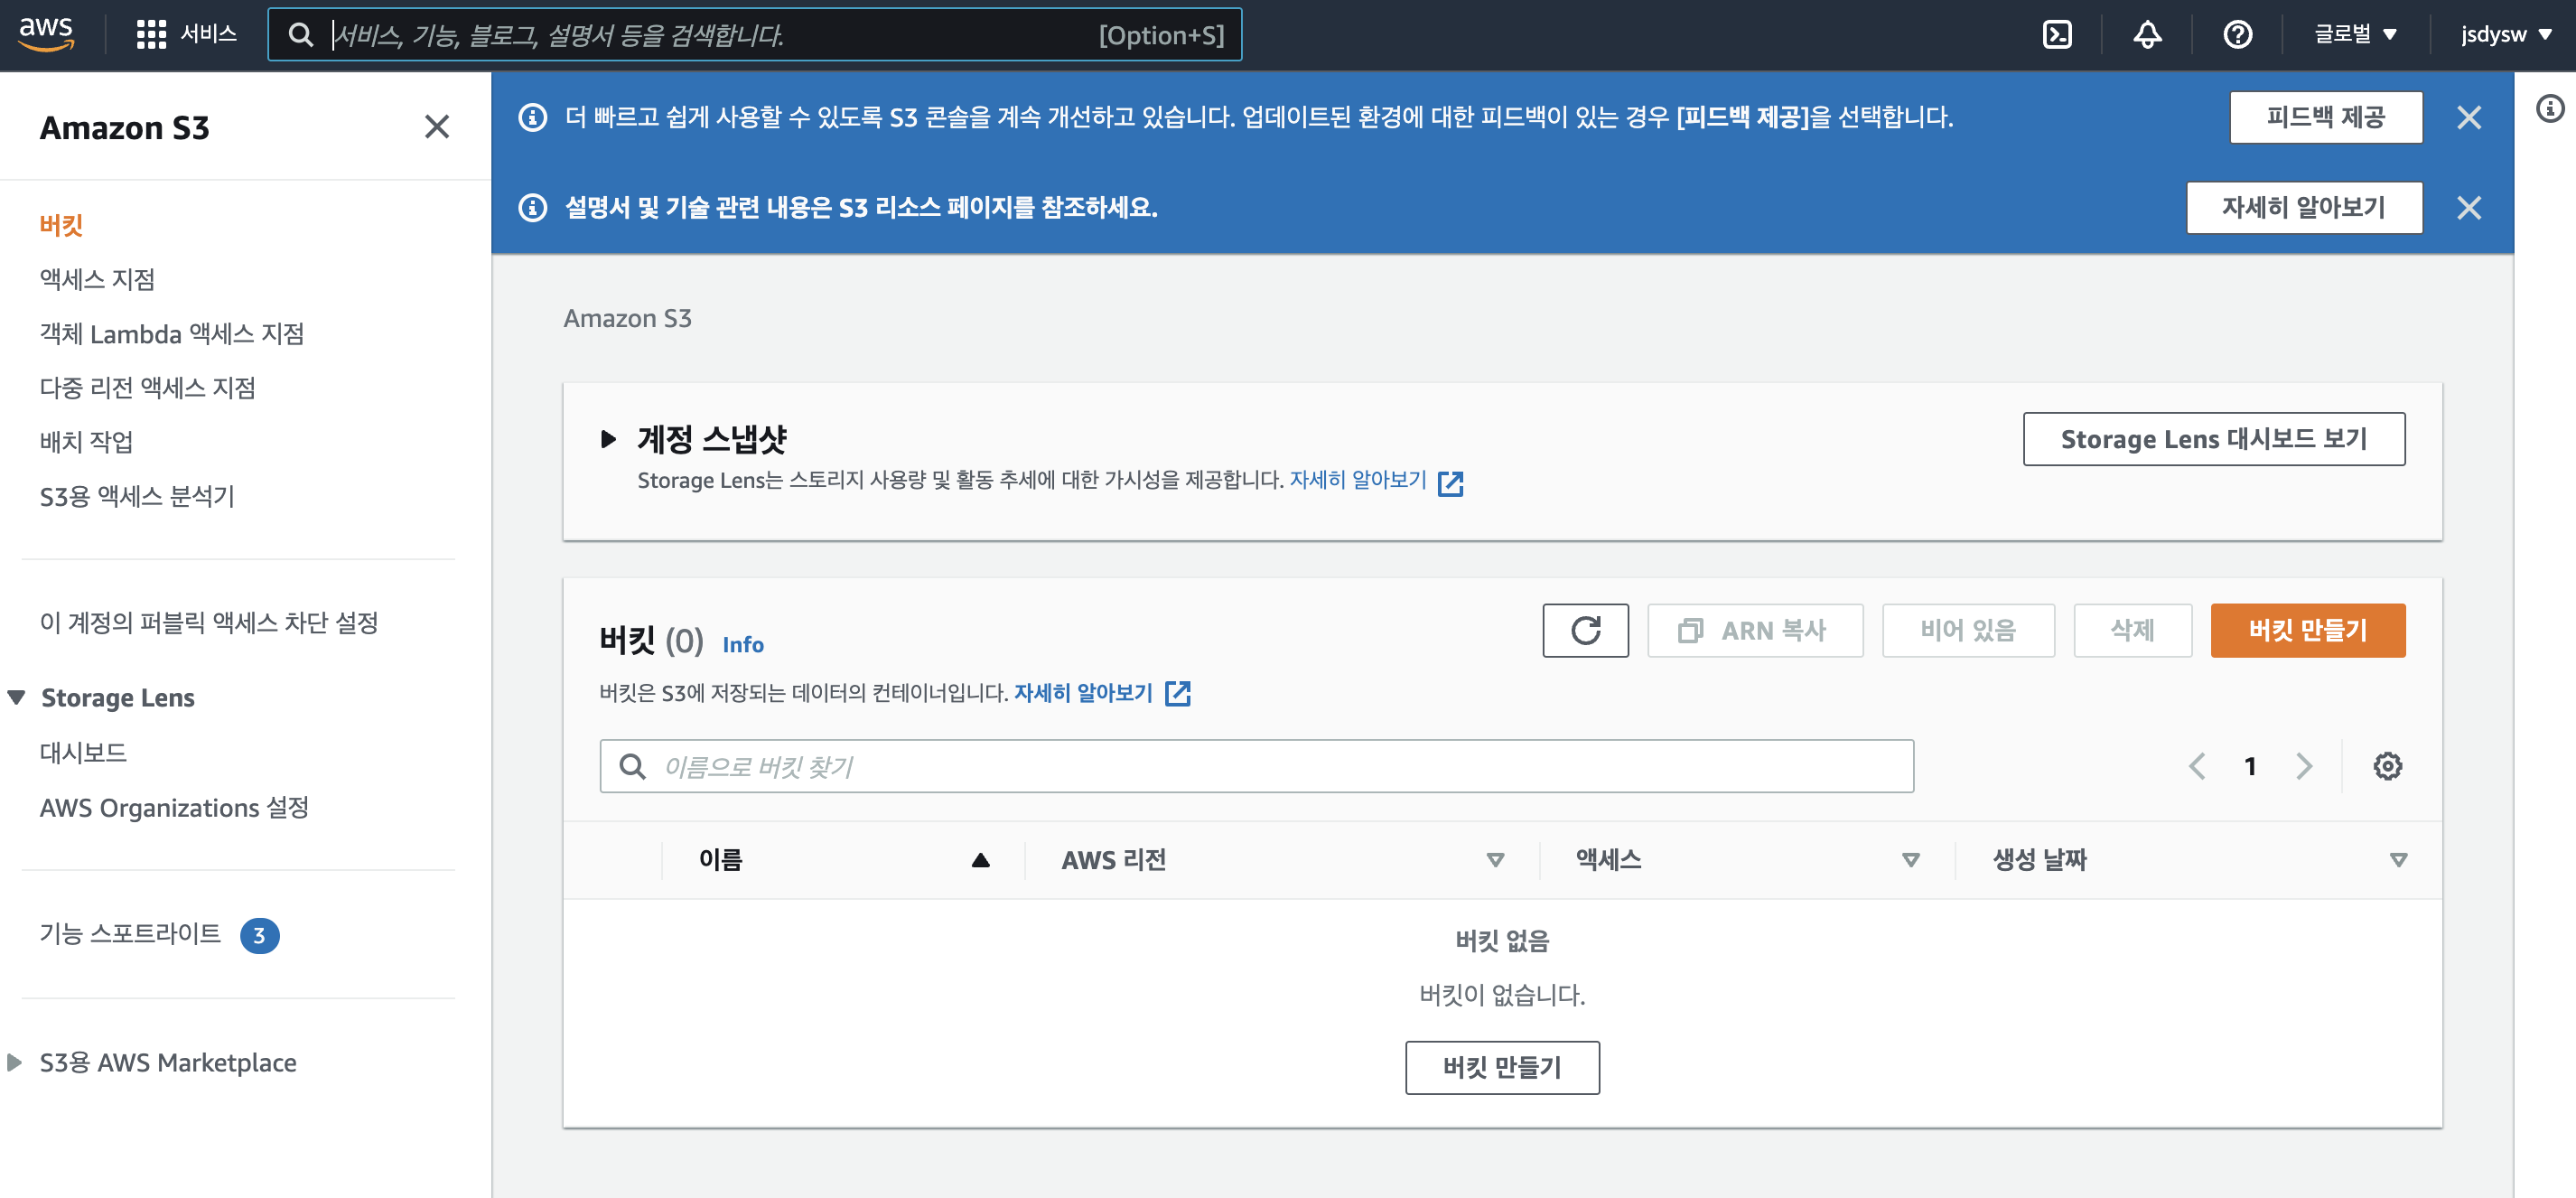The width and height of the screenshot is (2576, 1198).
Task: Open table preferences gear icon
Action: pyautogui.click(x=2387, y=766)
